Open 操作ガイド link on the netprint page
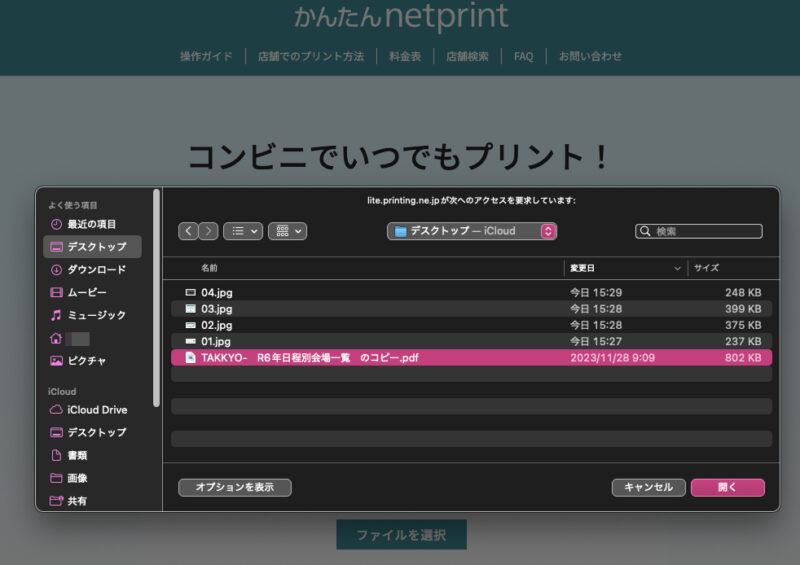The height and width of the screenshot is (565, 800). point(206,56)
